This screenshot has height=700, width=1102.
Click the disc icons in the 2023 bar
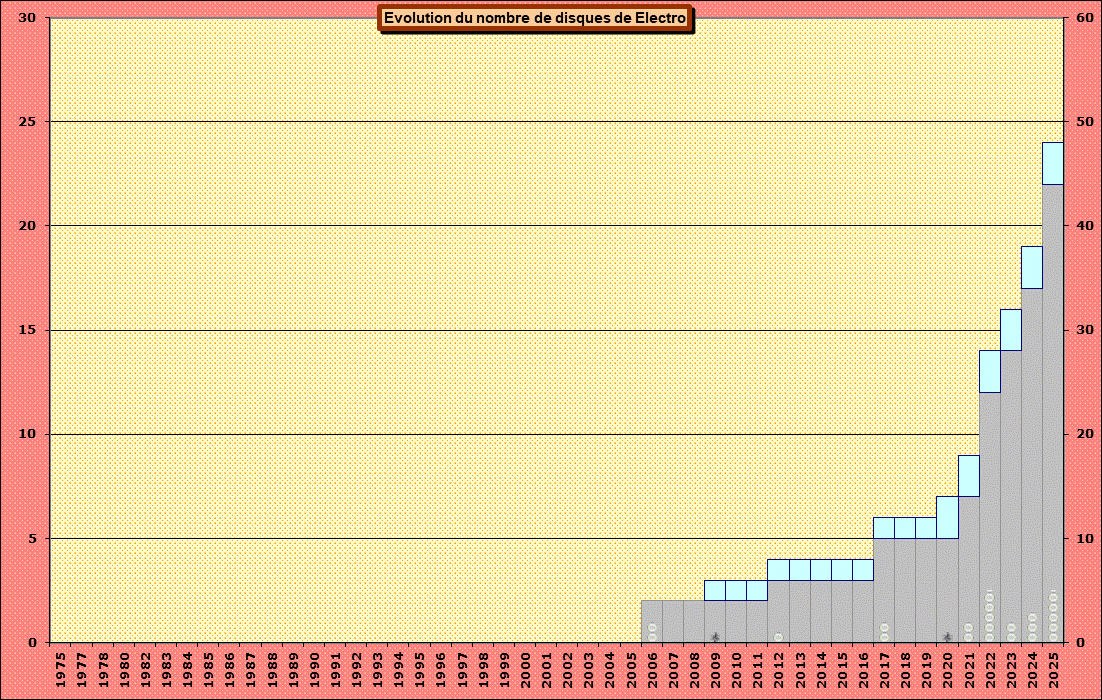click(x=1011, y=631)
